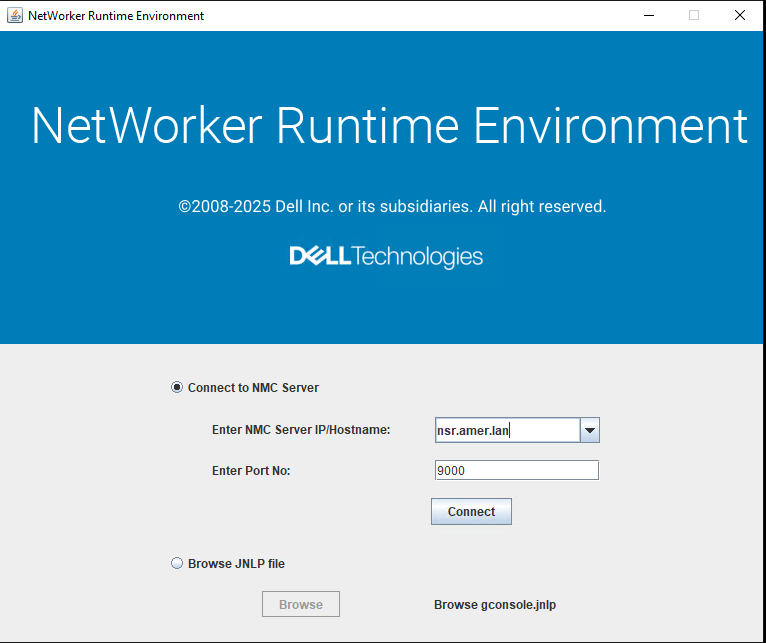766x643 pixels.
Task: Click into the NMC Server IP/Hostname field
Action: [508, 430]
